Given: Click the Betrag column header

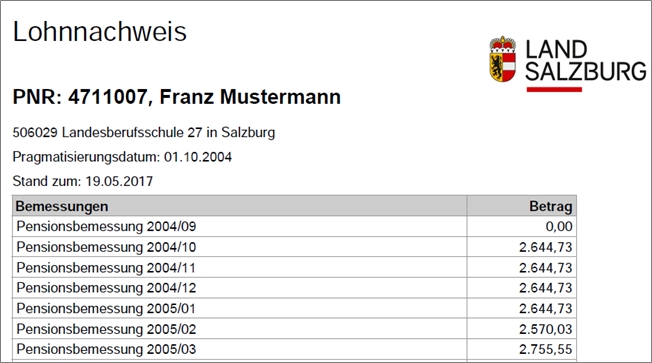Looking at the screenshot, I should (x=522, y=206).
